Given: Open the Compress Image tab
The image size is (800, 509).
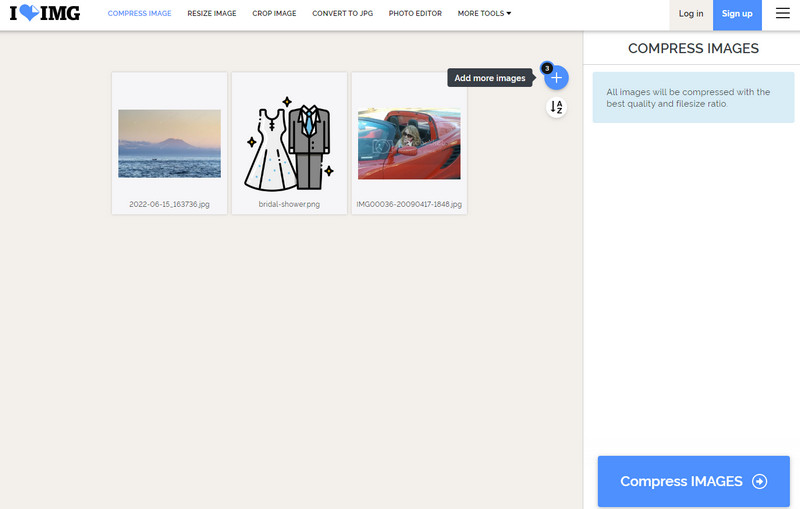Looking at the screenshot, I should (x=139, y=14).
